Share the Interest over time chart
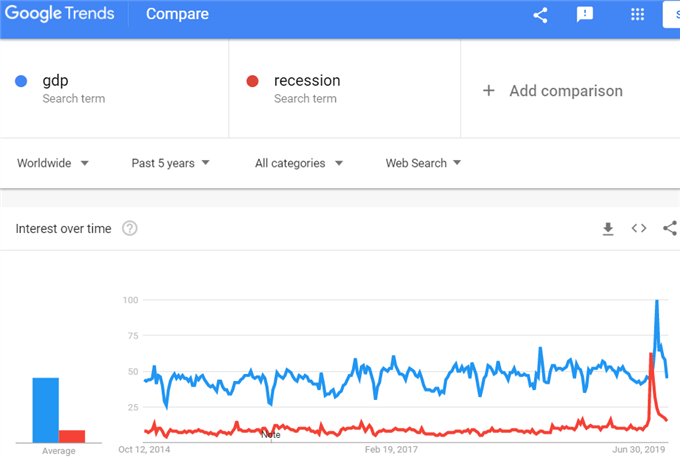Screen dimensions: 680x458 (x=670, y=228)
